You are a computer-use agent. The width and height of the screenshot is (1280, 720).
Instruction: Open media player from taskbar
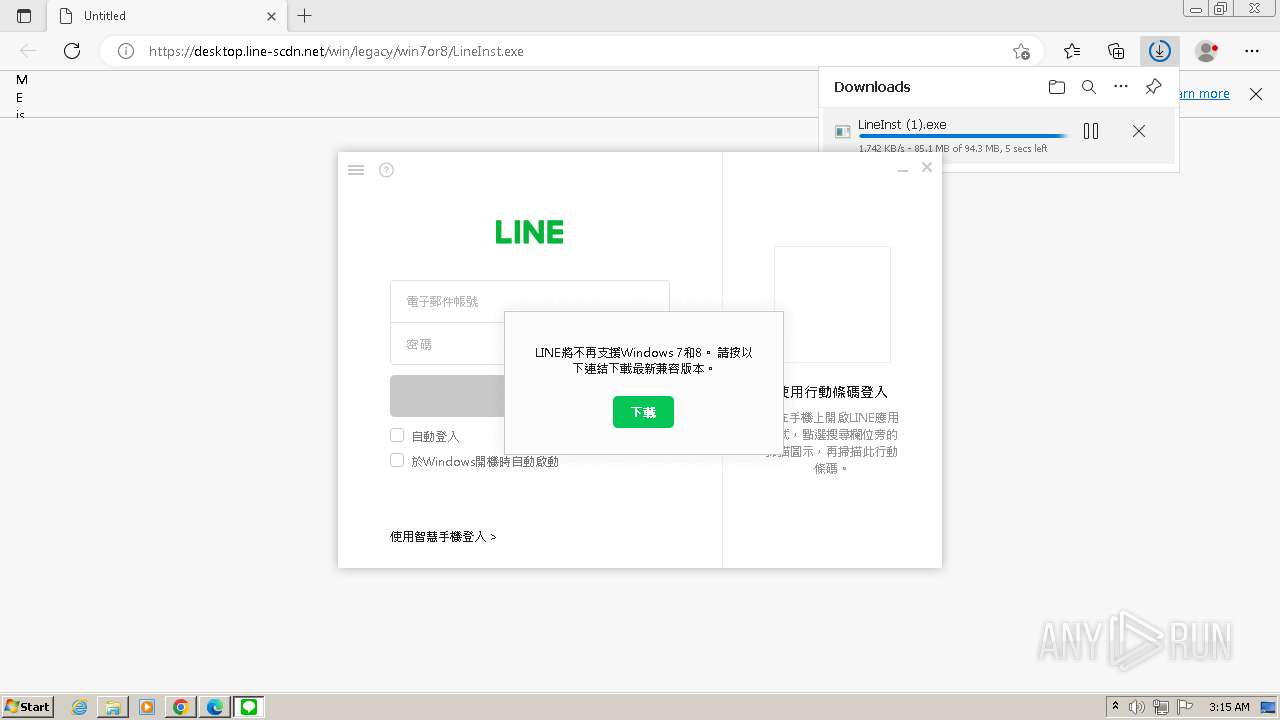[147, 707]
